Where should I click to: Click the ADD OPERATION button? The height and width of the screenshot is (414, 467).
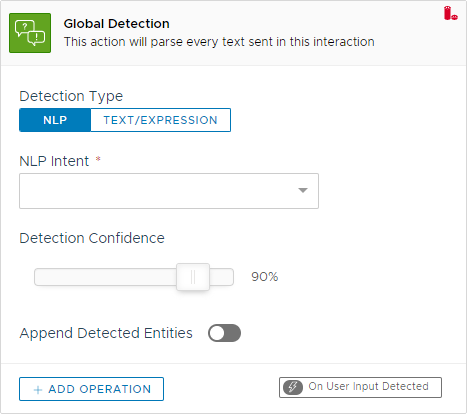tap(91, 389)
